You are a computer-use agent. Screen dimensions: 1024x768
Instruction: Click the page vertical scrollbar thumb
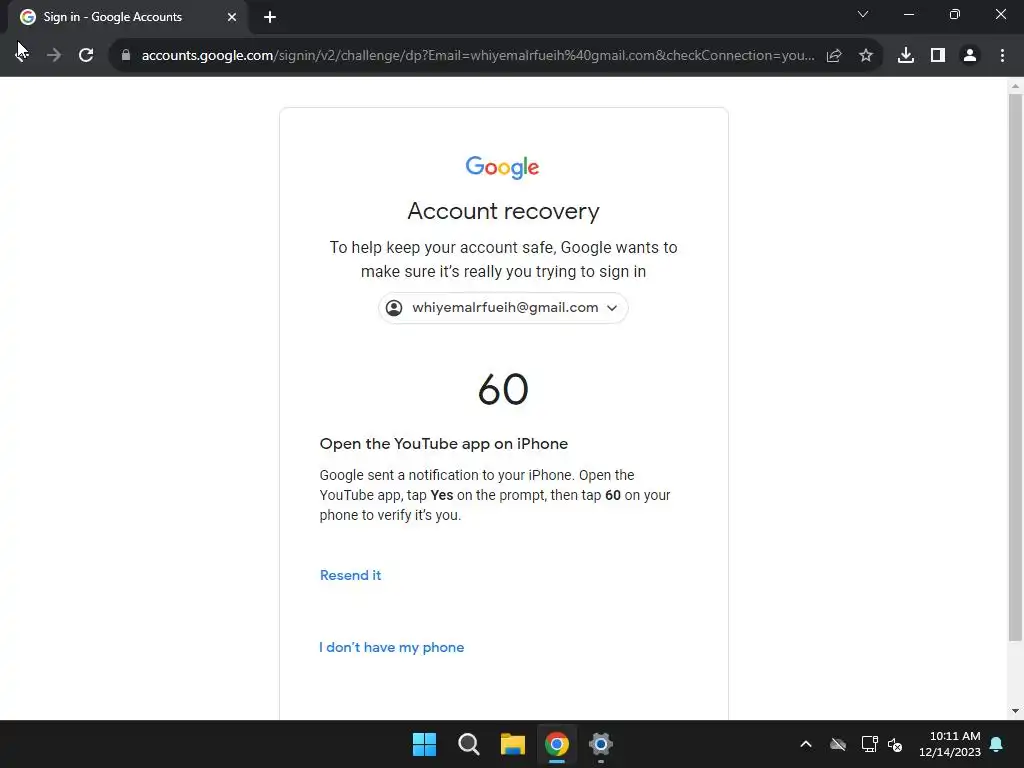coord(1015,367)
